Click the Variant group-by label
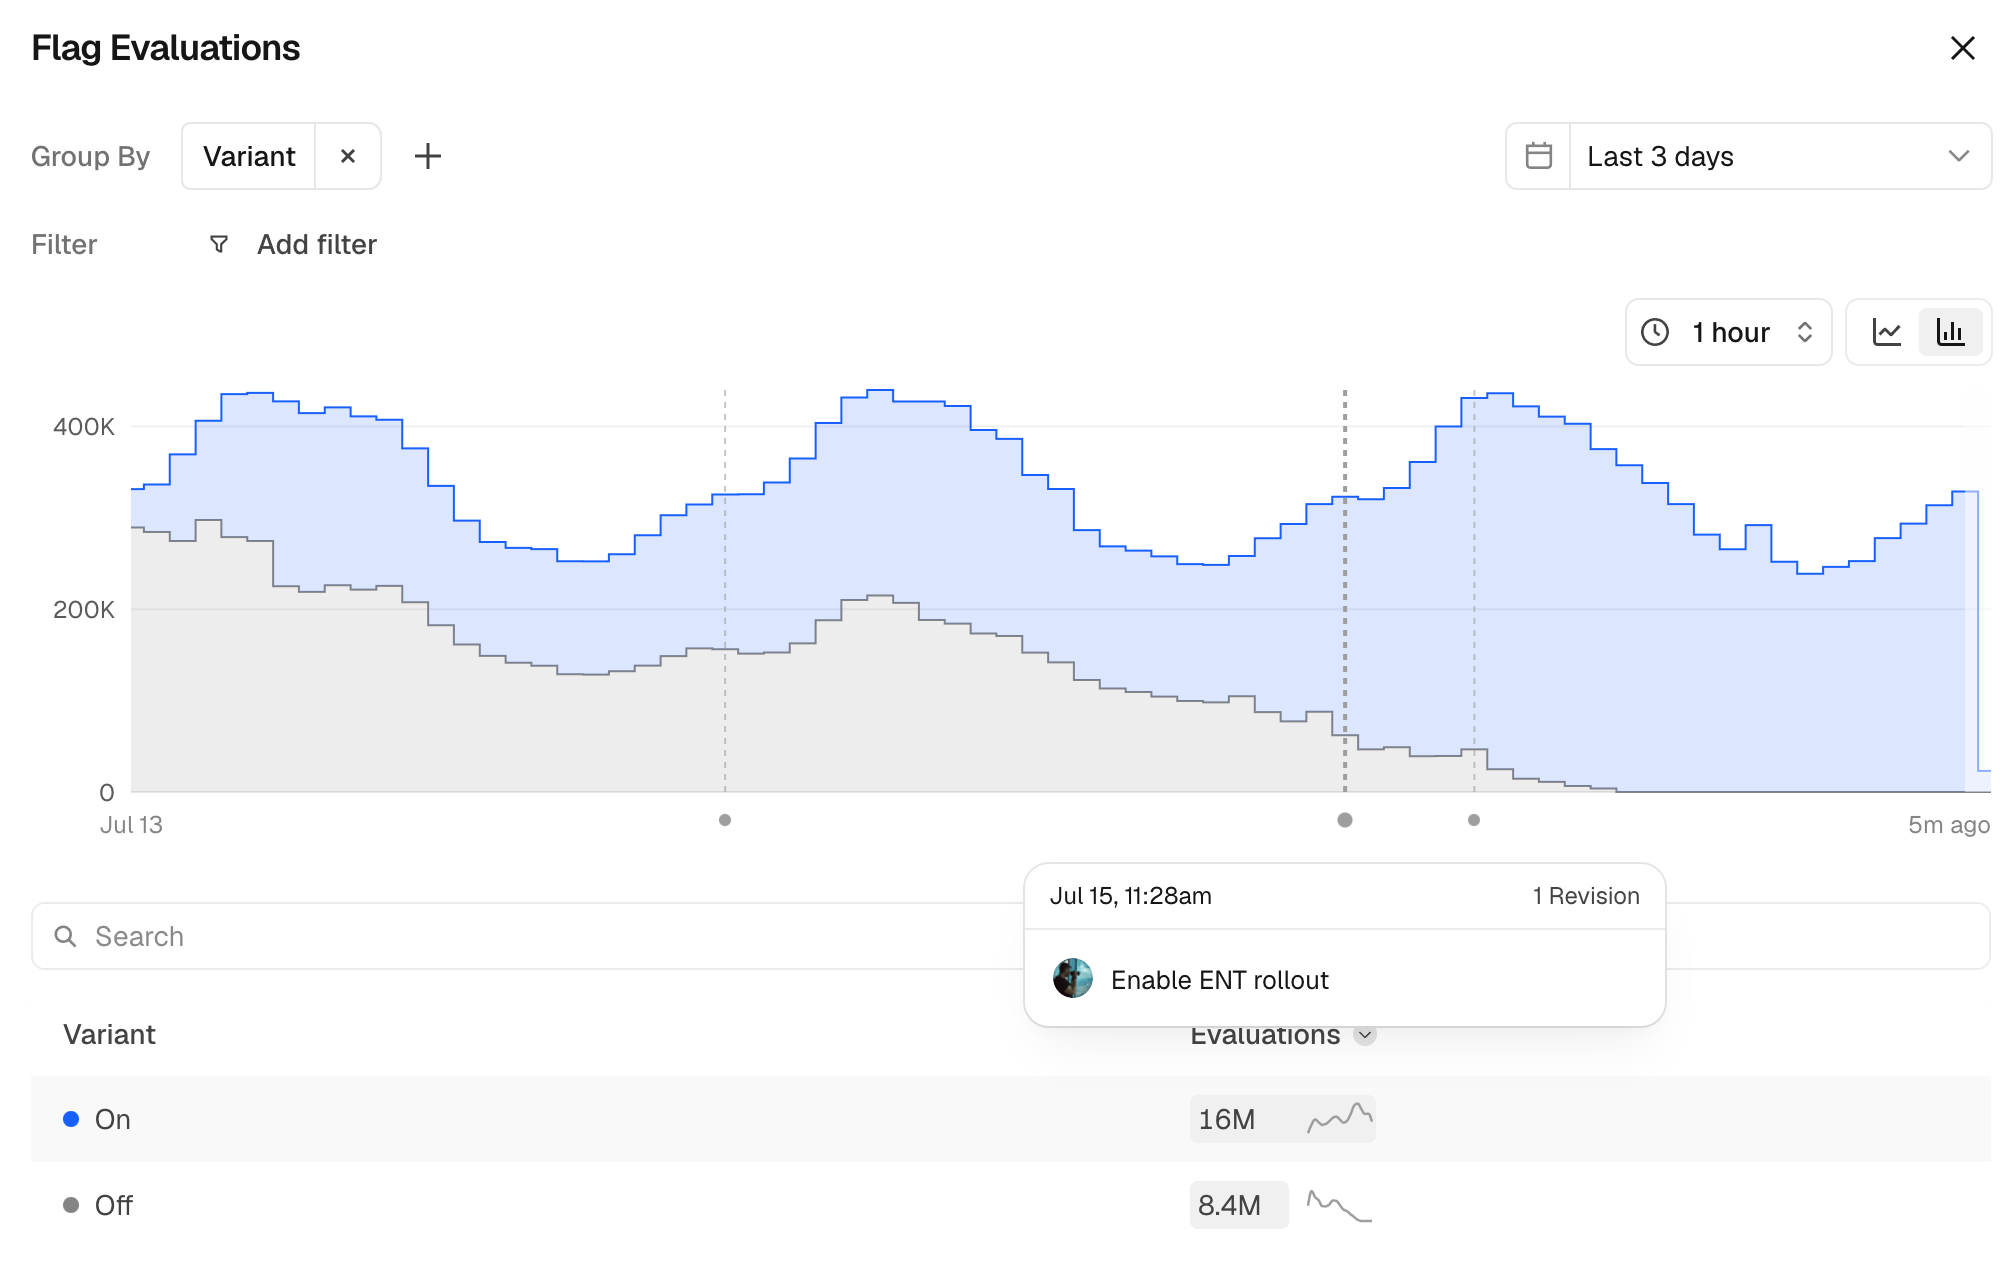Viewport: 2016px width, 1262px height. click(x=249, y=156)
